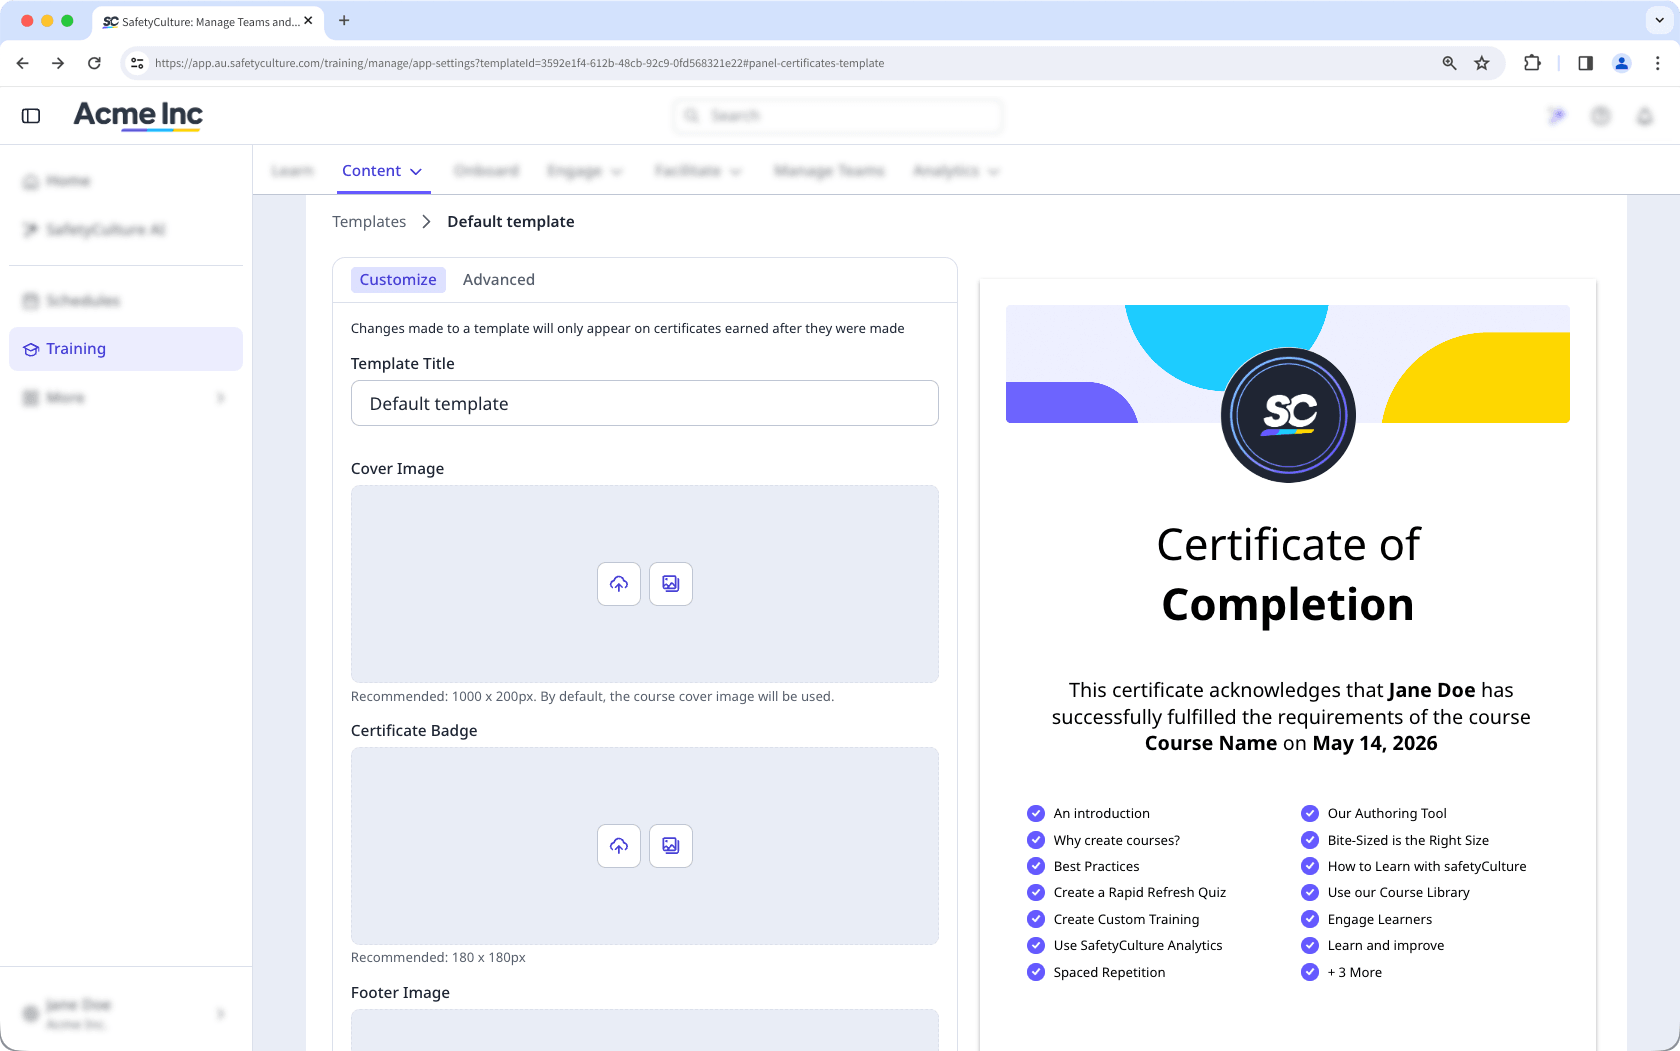Click the browser address bar URL

(519, 63)
